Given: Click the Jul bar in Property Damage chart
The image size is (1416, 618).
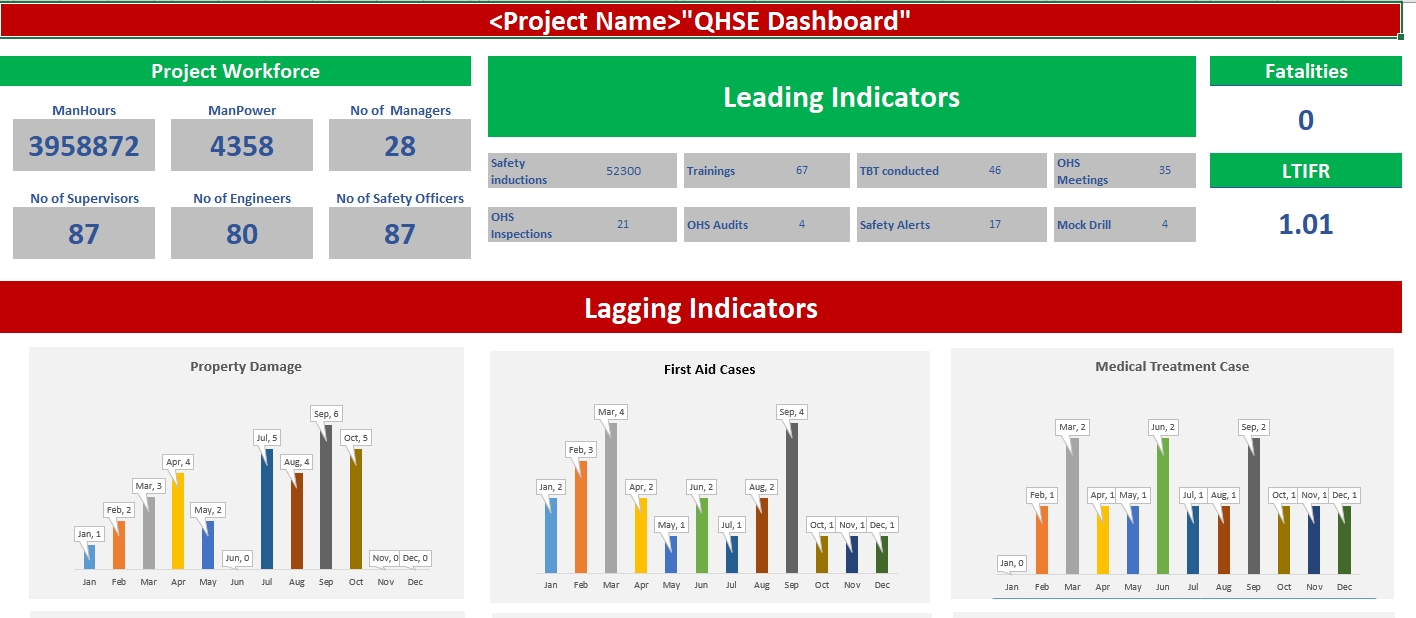Looking at the screenshot, I should click(267, 509).
